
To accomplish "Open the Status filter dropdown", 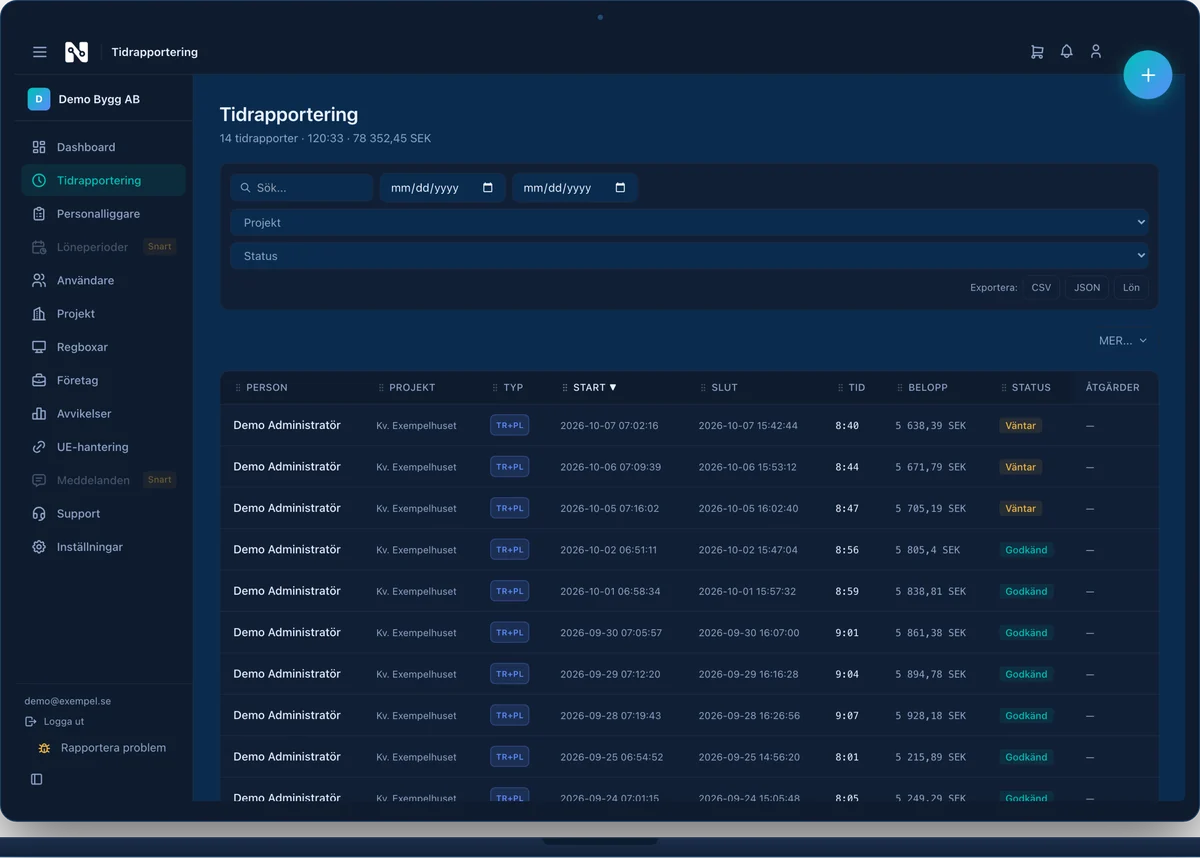I will click(689, 256).
